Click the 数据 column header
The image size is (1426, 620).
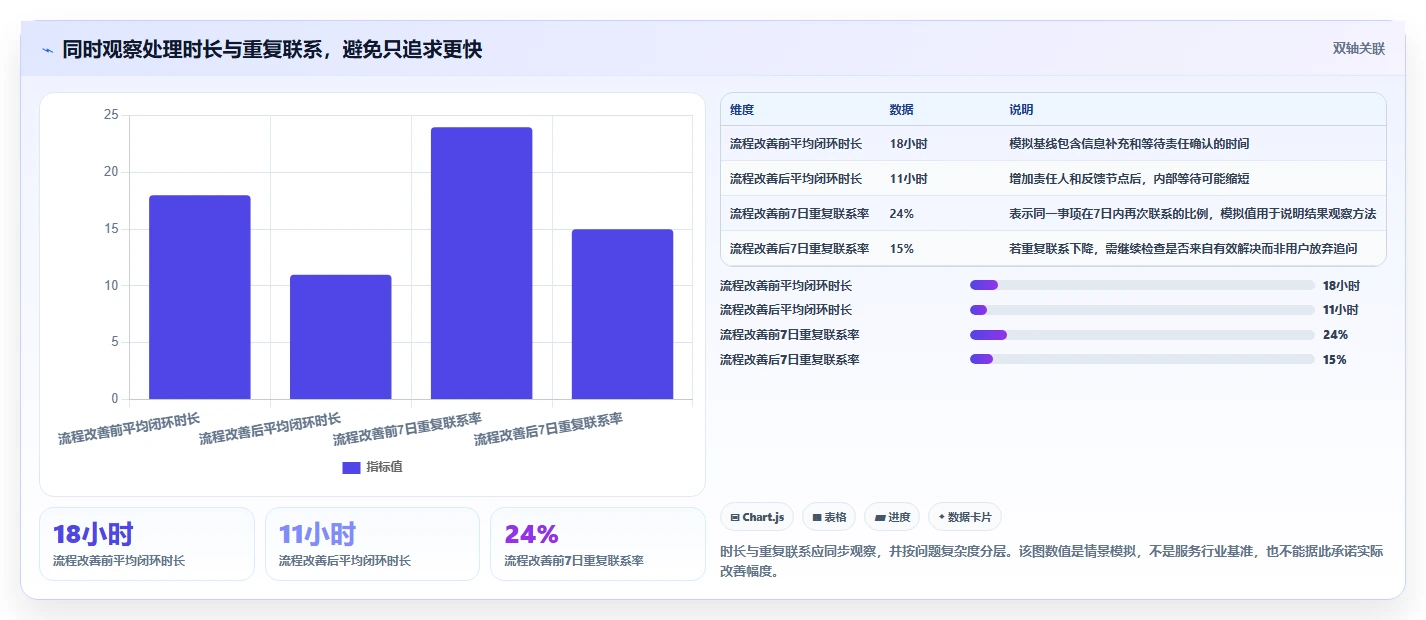(x=901, y=110)
